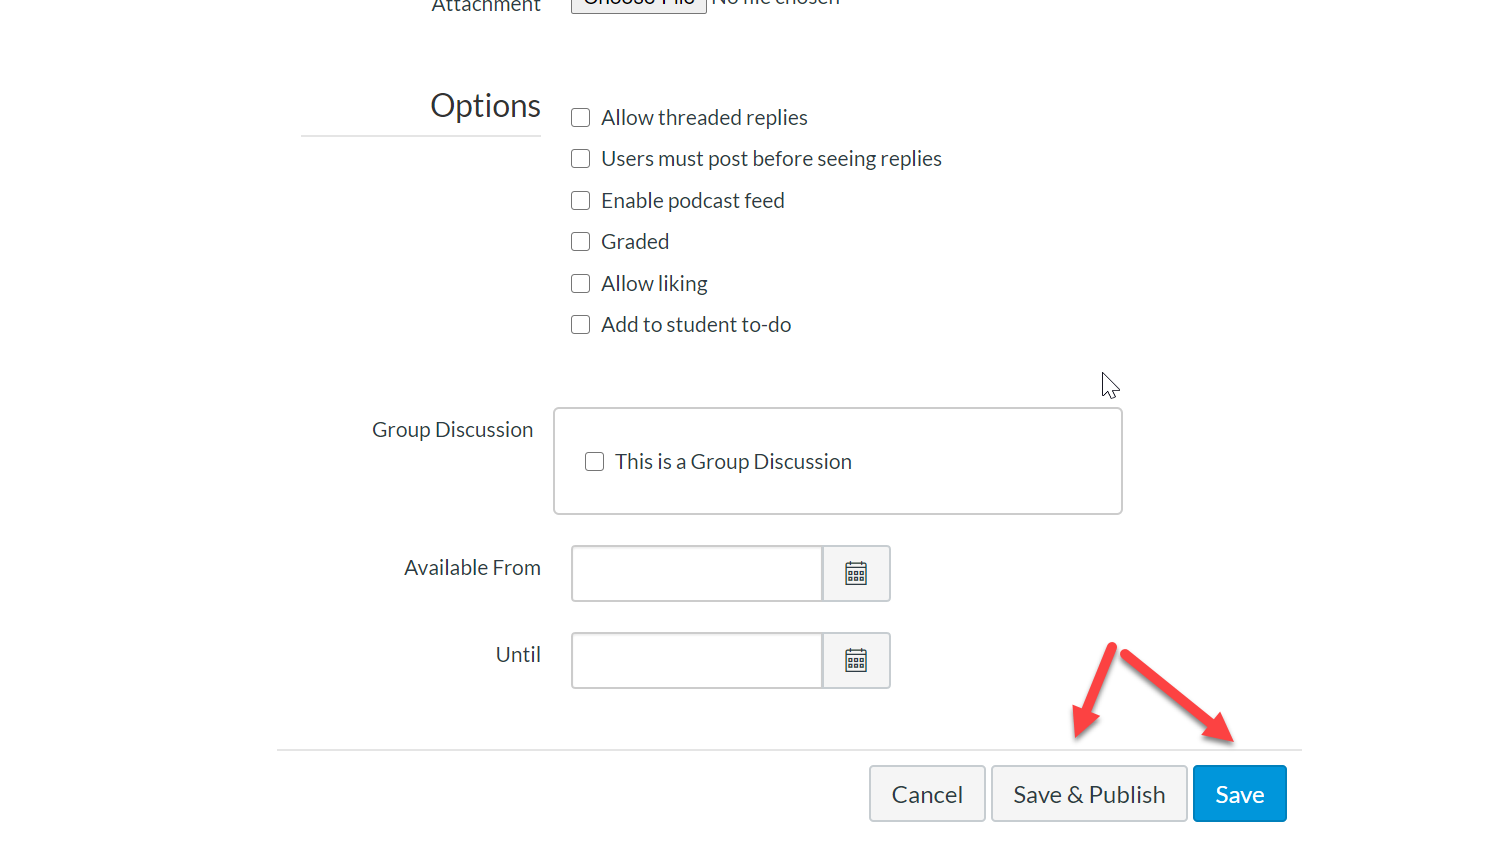The image size is (1499, 847).
Task: Enable Users must post before seeing replies
Action: [x=581, y=159]
